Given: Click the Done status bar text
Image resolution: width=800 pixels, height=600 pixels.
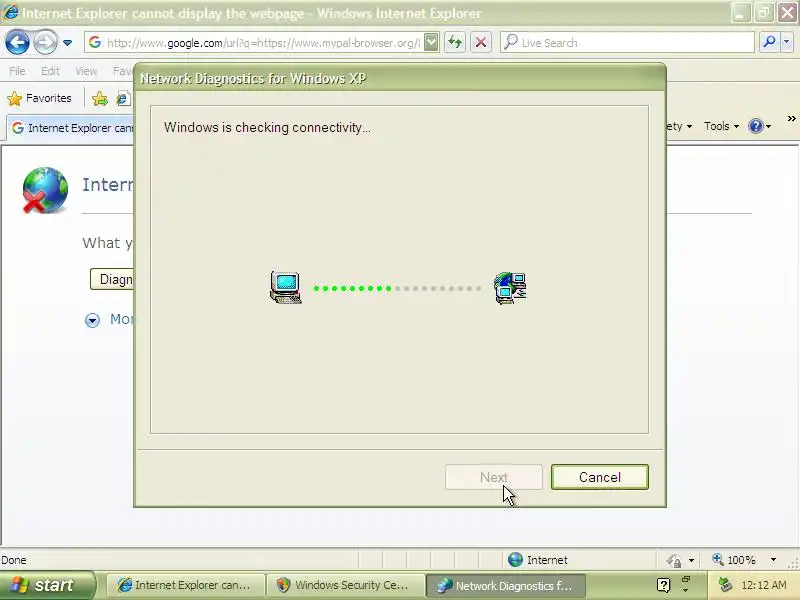Looking at the screenshot, I should [14, 560].
